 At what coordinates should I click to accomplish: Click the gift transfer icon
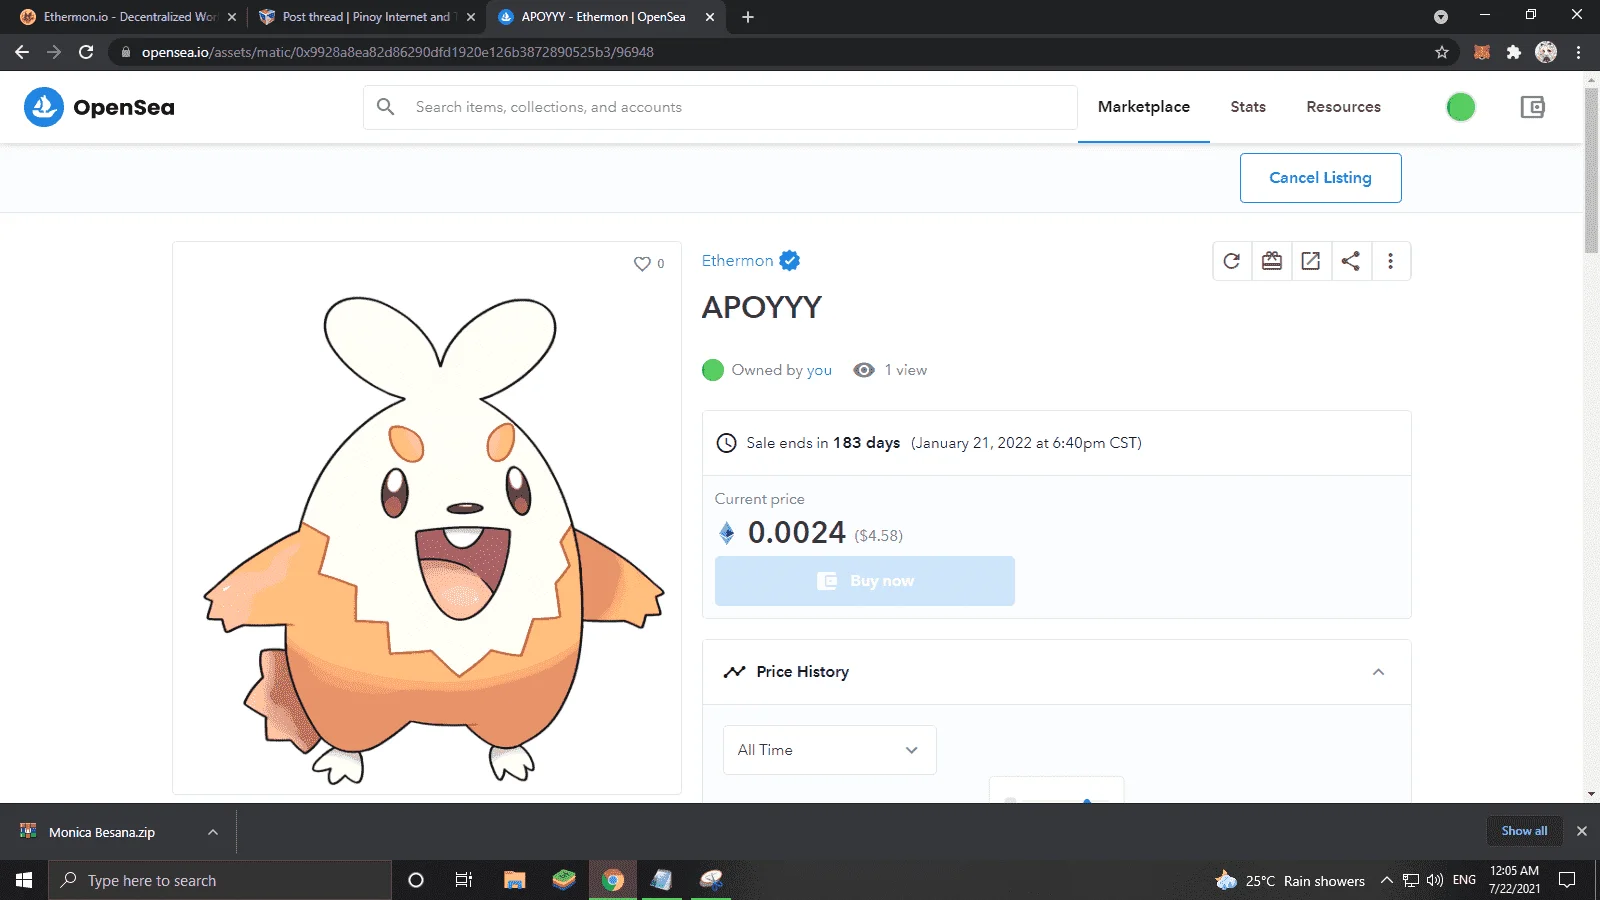[1272, 261]
